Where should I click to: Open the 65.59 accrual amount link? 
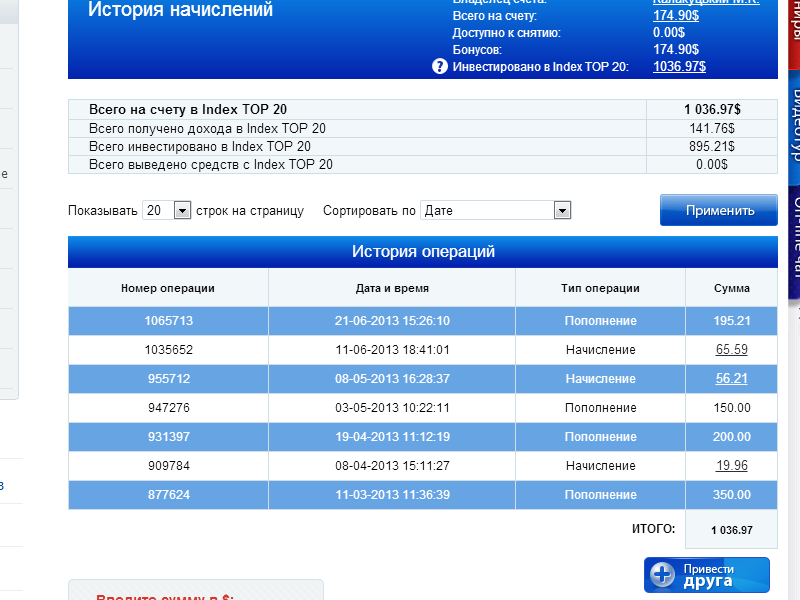[x=732, y=349]
